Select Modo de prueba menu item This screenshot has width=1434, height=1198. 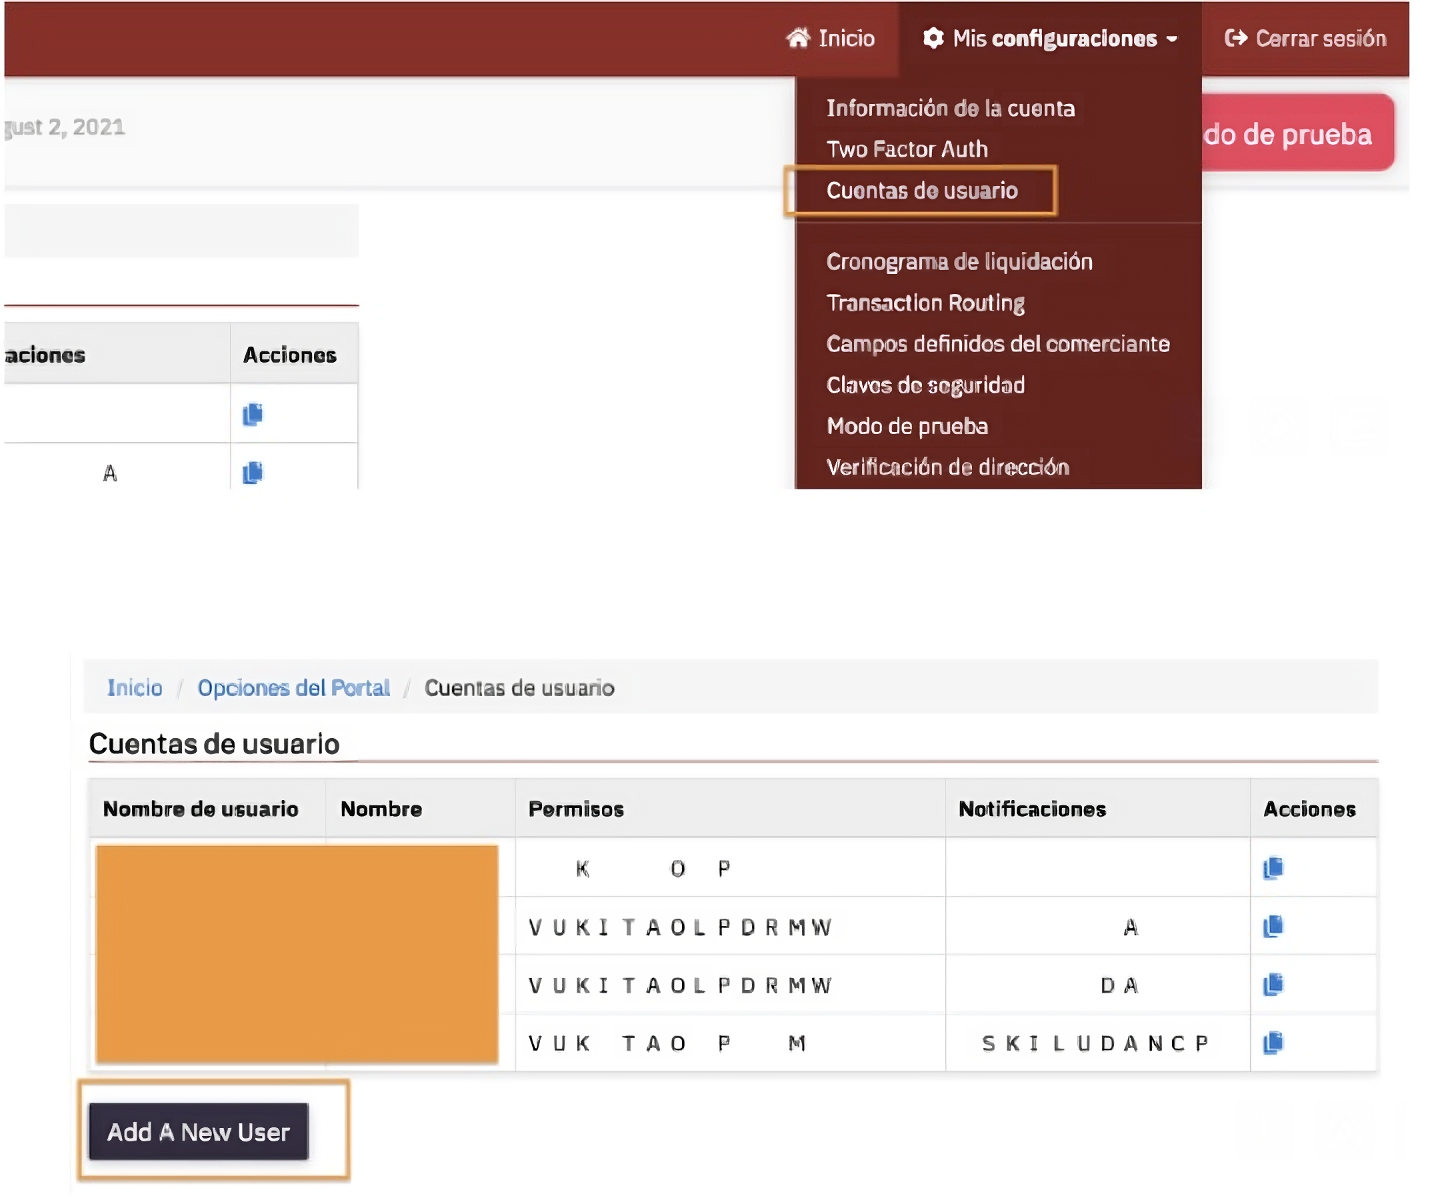pos(906,426)
